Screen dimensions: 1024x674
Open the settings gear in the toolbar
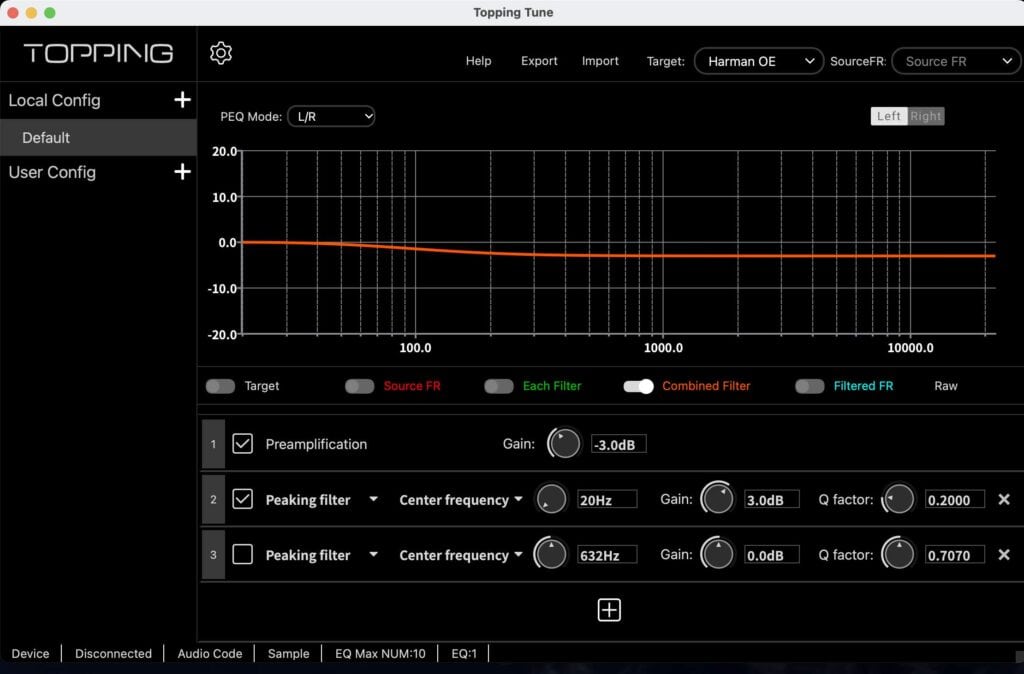coord(220,52)
